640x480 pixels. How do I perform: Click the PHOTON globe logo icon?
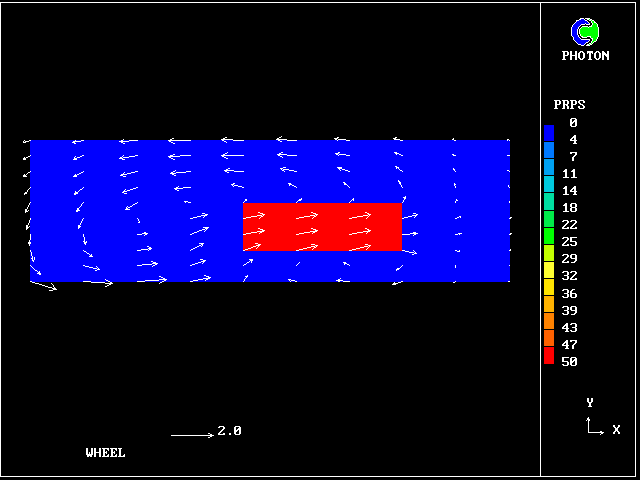(585, 32)
